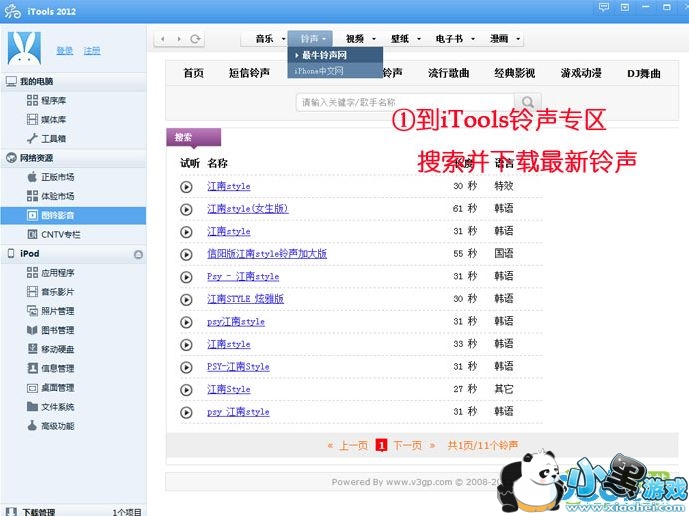Open PSY-江南Style ringtone link
This screenshot has height=516, width=689.
coord(238,366)
